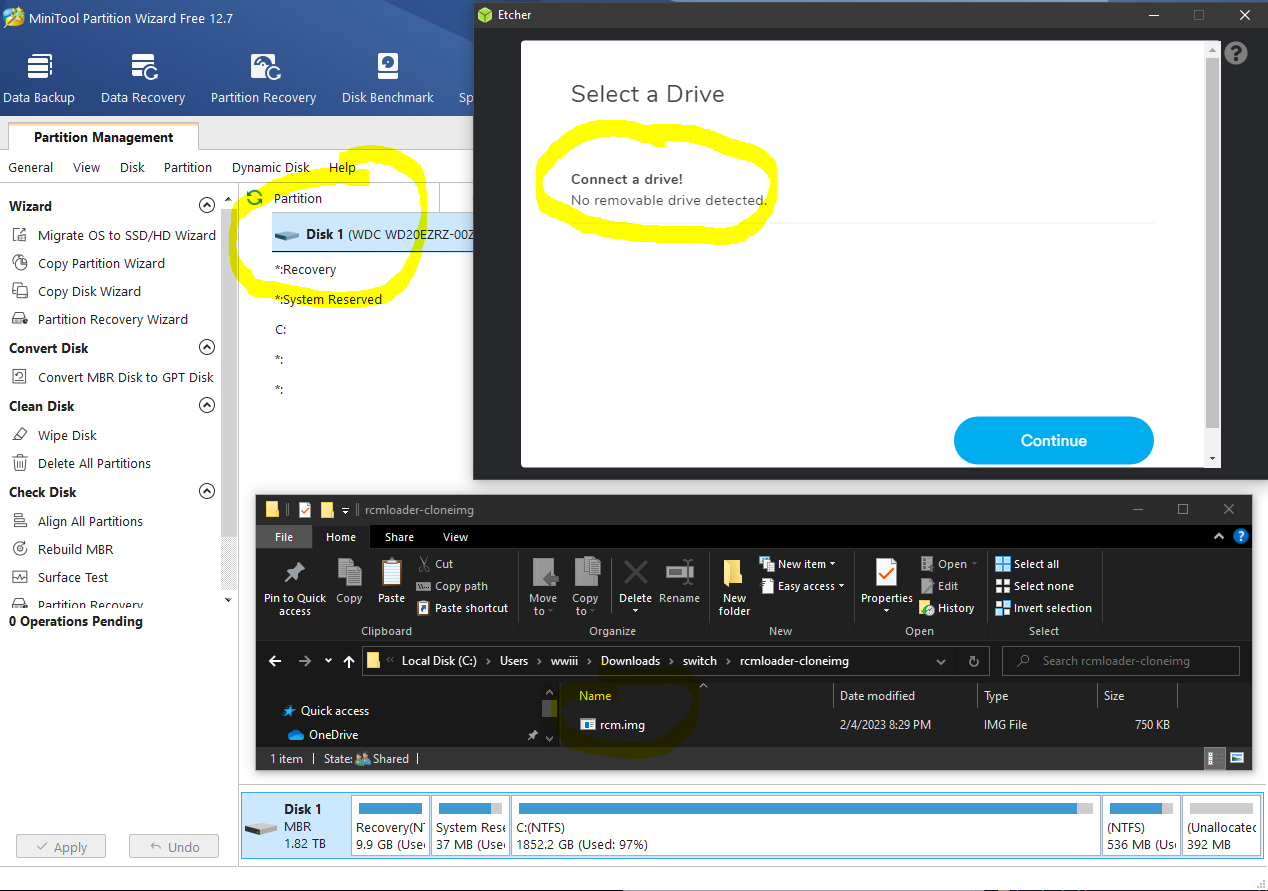Switch Explorer to large icons view
This screenshot has height=891, width=1268.
click(x=1237, y=758)
